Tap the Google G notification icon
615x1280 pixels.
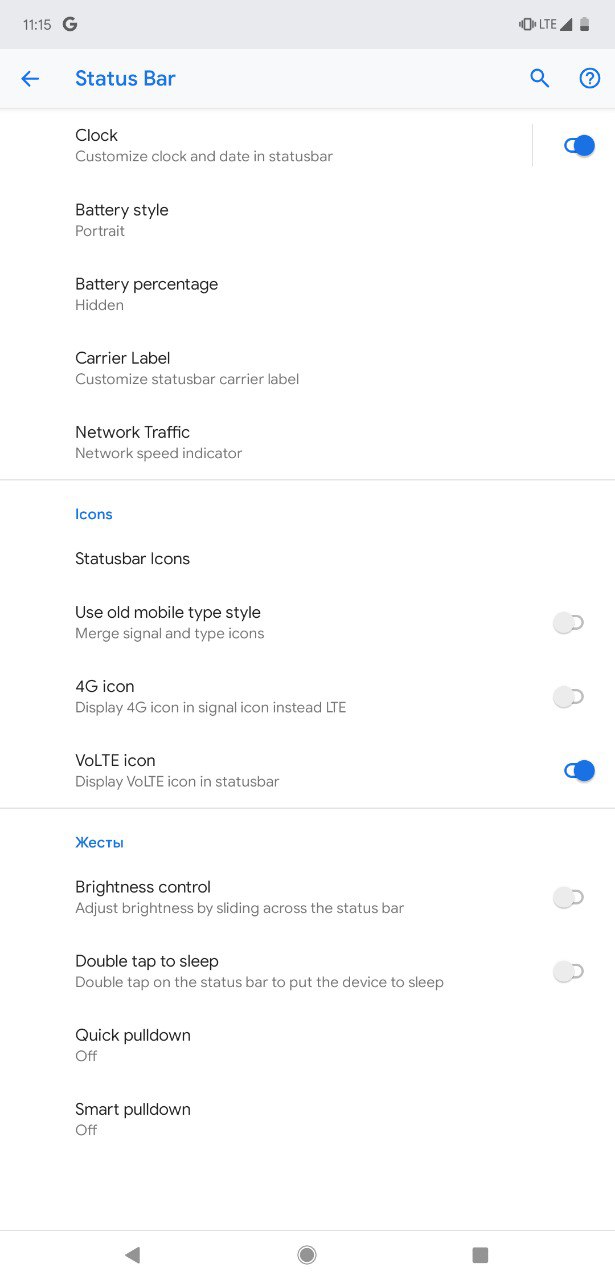click(69, 24)
